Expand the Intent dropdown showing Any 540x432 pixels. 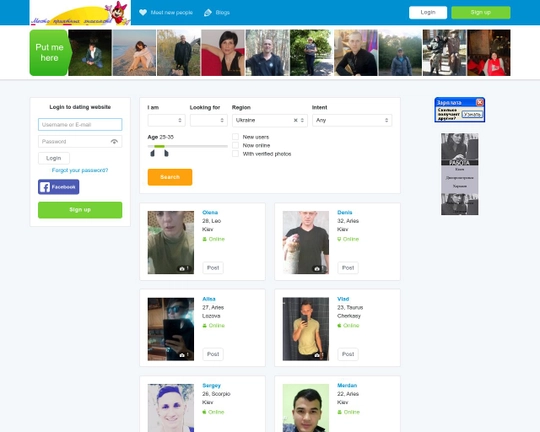(x=352, y=120)
